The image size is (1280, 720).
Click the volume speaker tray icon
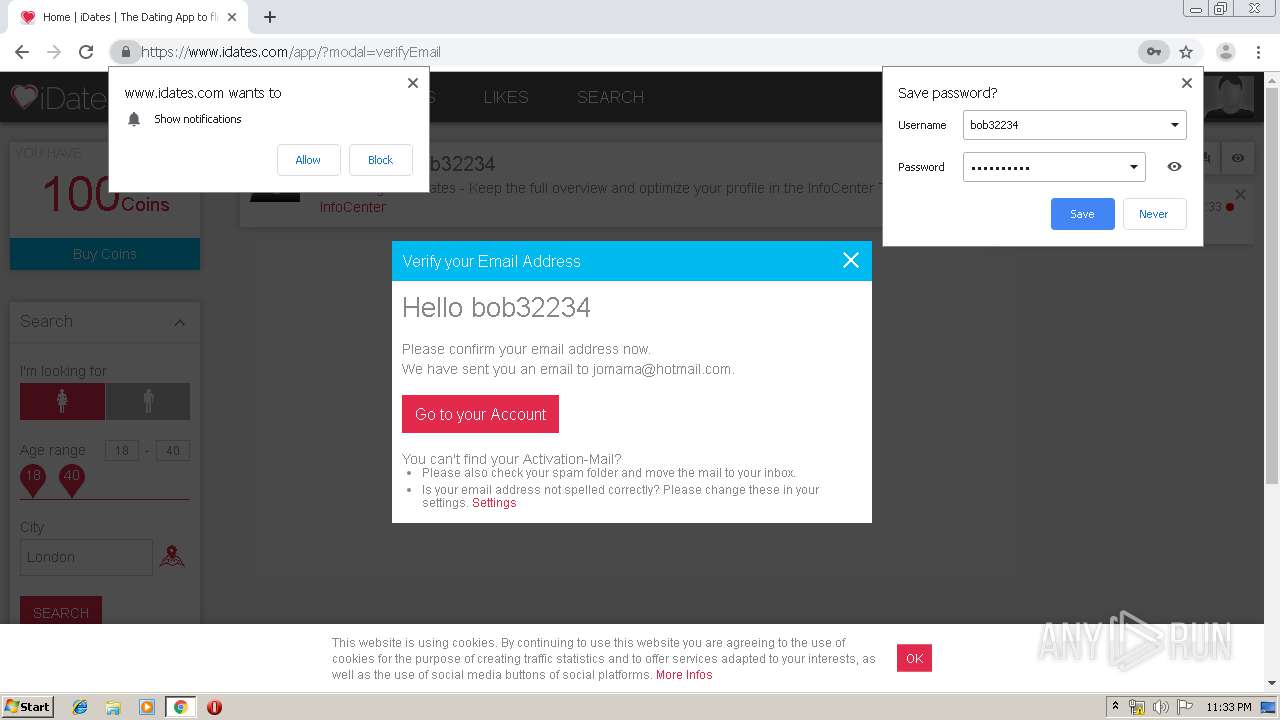click(x=1160, y=707)
